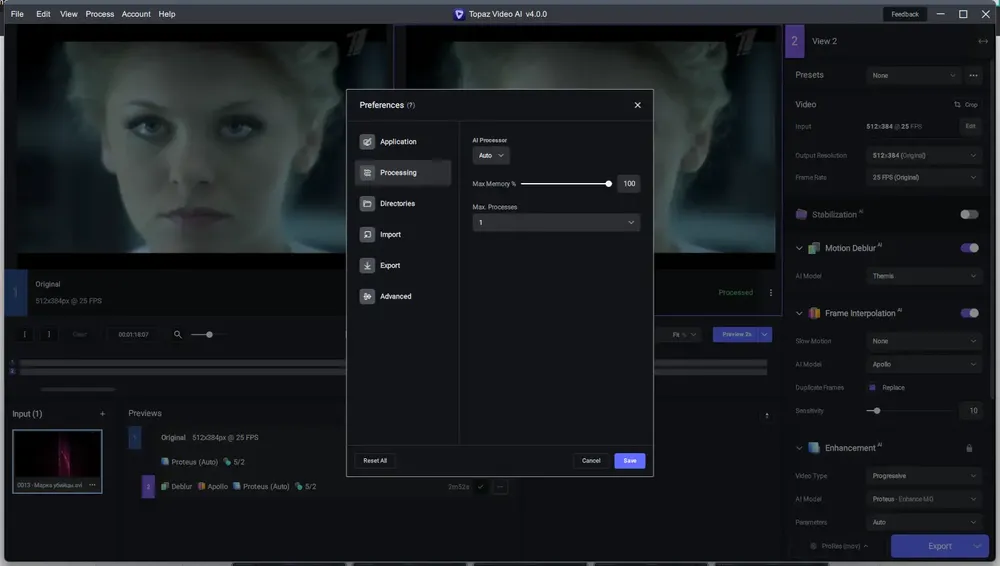The image size is (1000, 566).
Task: Collapse the Frame Interpolation section
Action: coord(799,313)
